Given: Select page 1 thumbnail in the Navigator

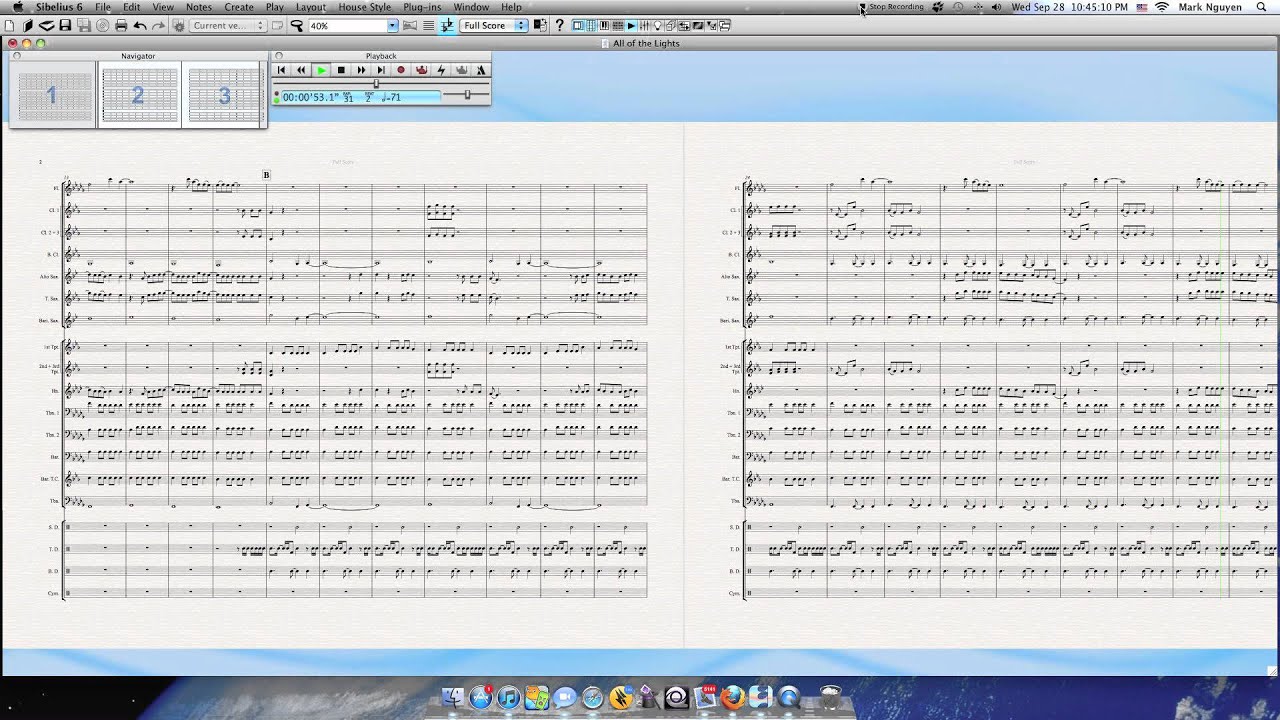Looking at the screenshot, I should tap(53, 95).
